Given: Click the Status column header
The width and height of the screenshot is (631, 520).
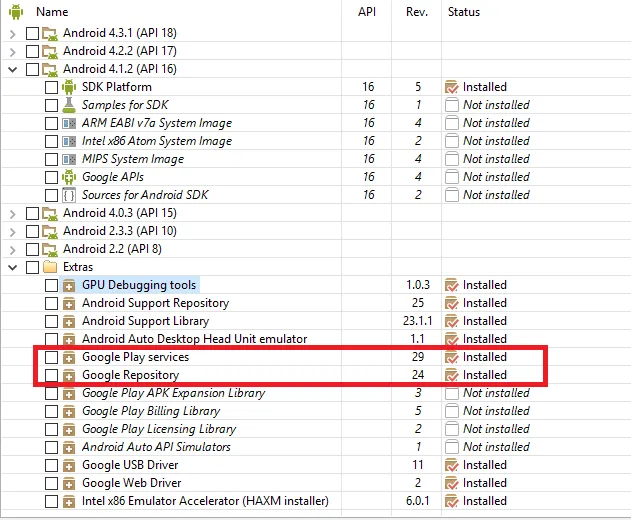Looking at the screenshot, I should [464, 12].
